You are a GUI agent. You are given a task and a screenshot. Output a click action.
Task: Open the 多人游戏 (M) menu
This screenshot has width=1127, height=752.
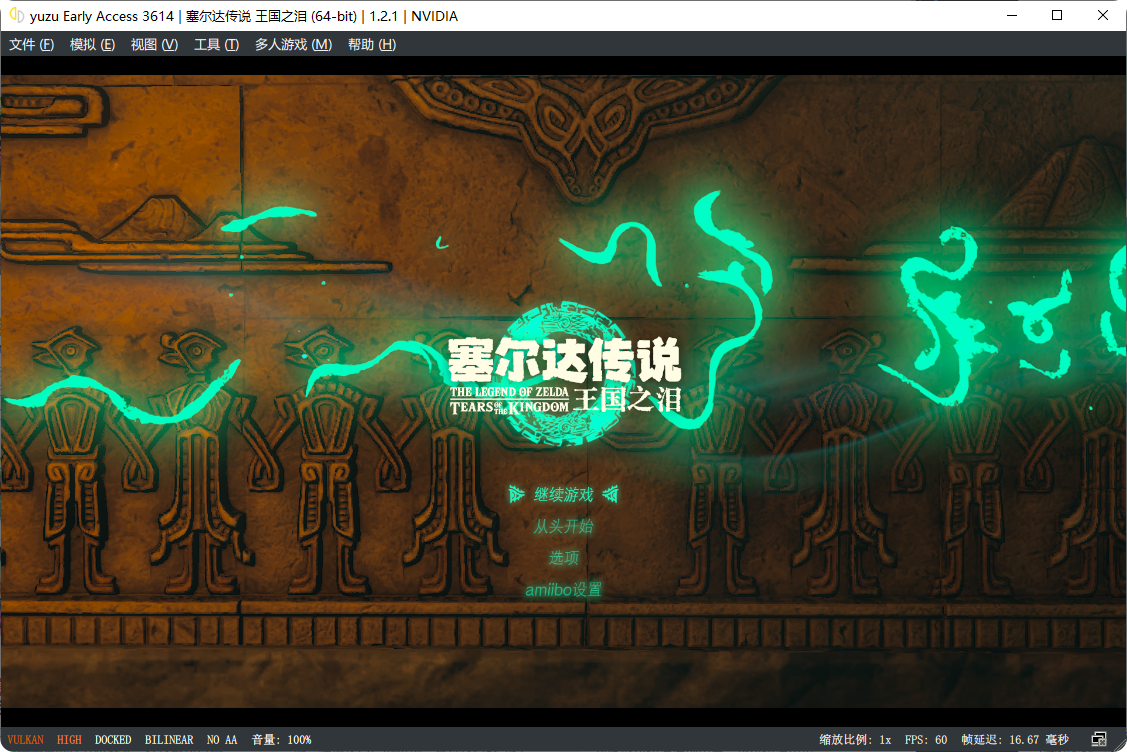point(293,45)
